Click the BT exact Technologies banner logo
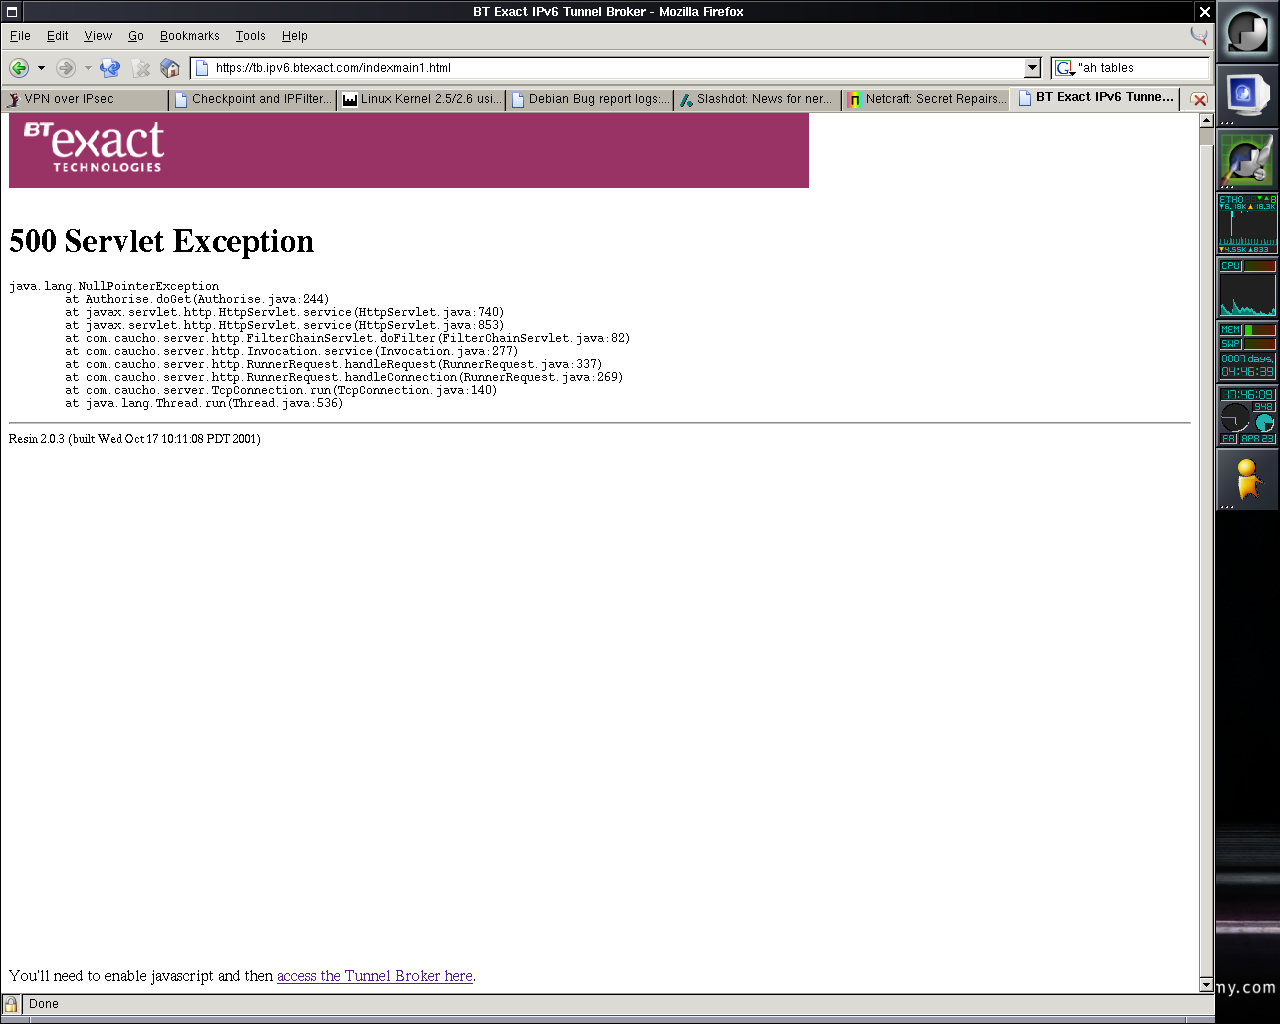The image size is (1280, 1024). 94,148
